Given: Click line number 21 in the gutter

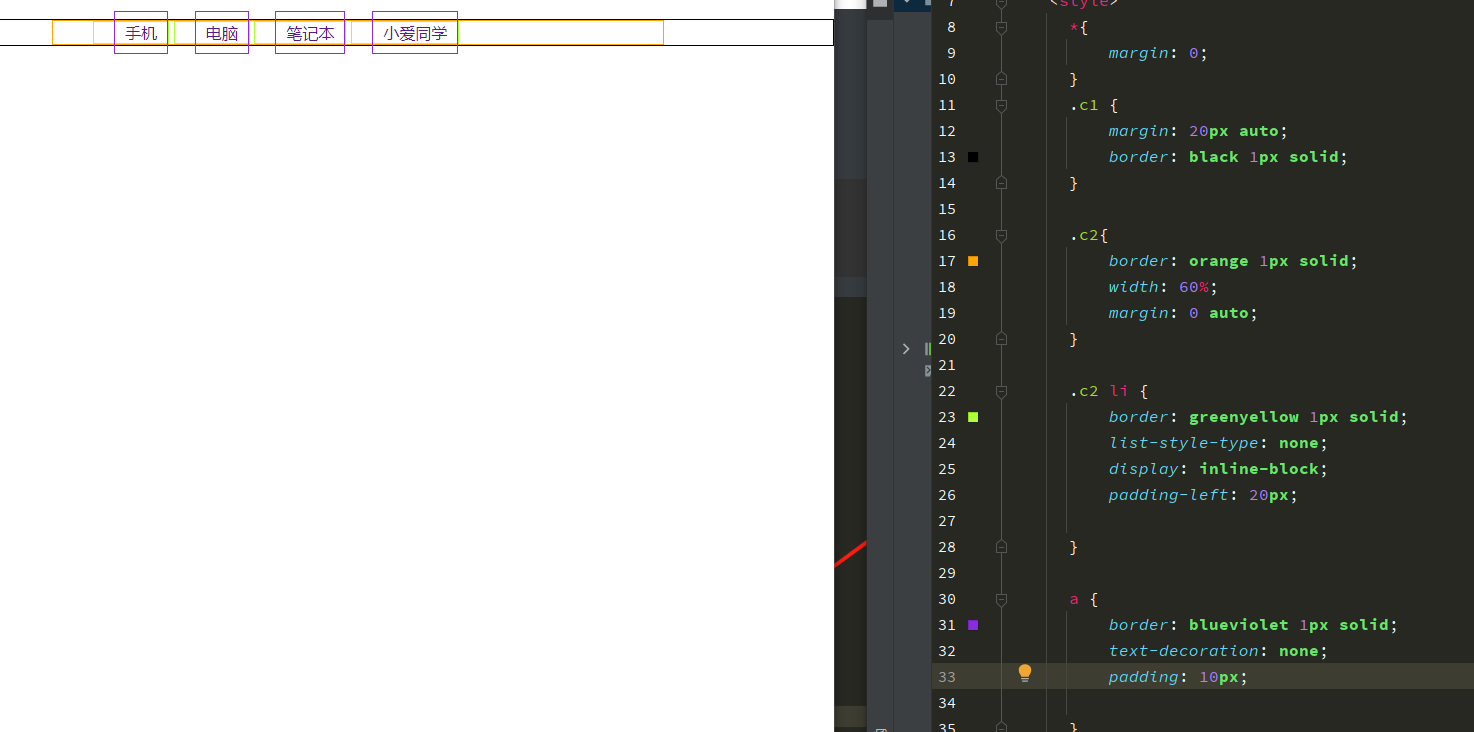Looking at the screenshot, I should pos(946,365).
